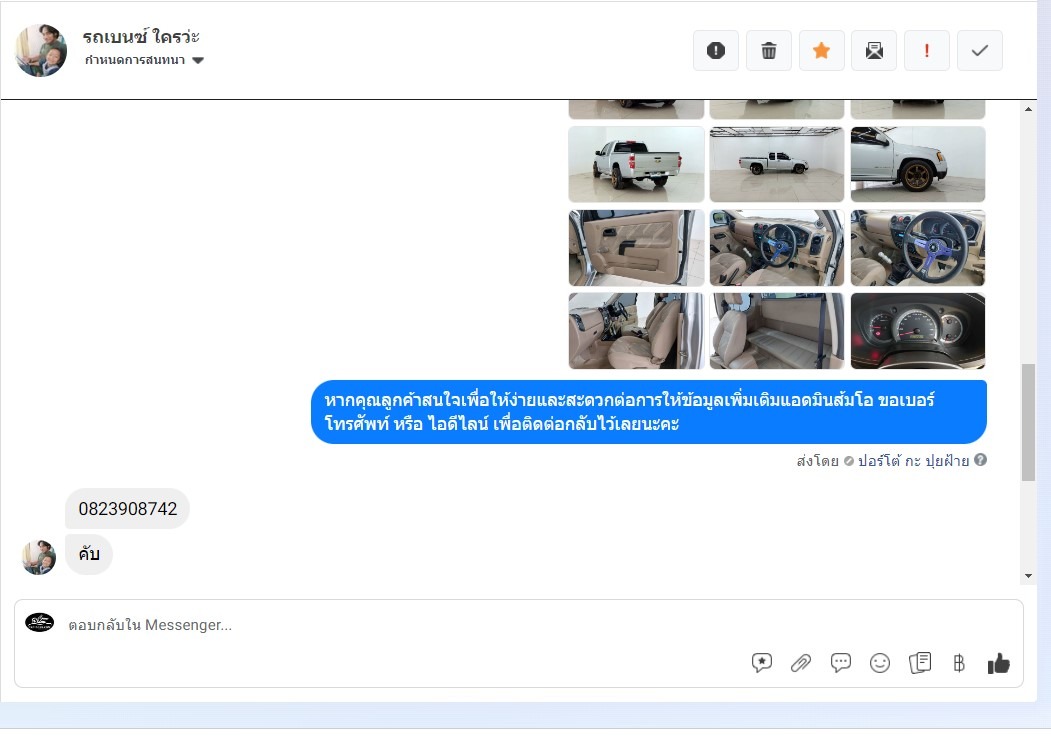Click the sender name ปอร์โต้ กะ ปุยฝ้าย

913,461
